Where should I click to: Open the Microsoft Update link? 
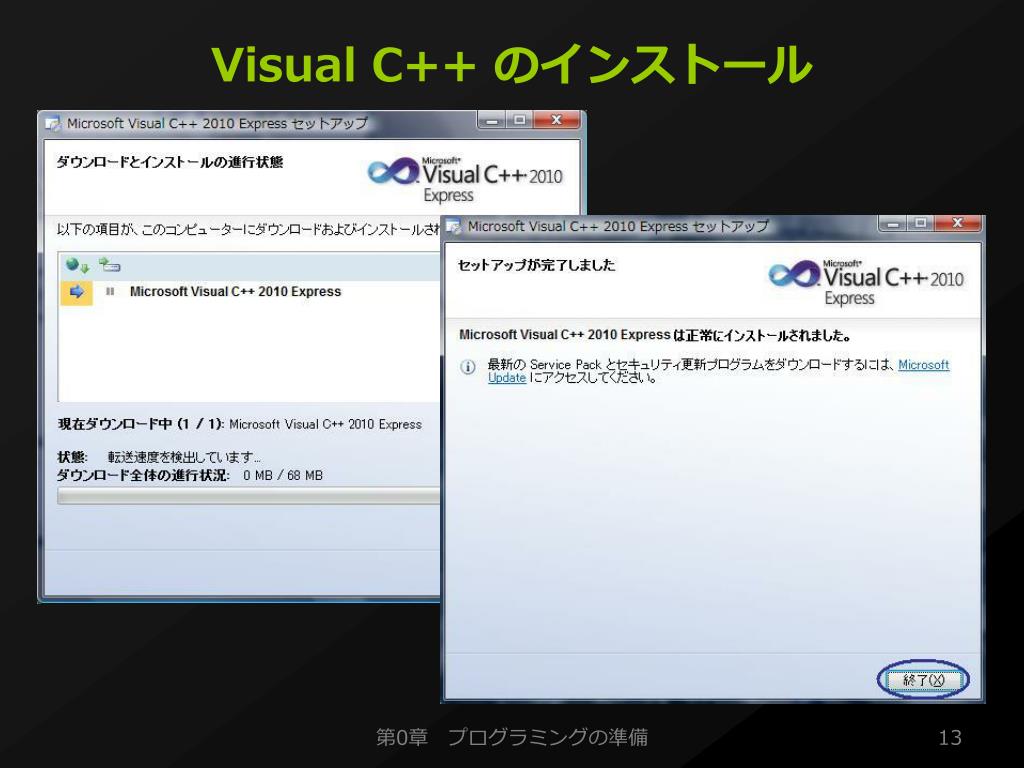pyautogui.click(x=923, y=365)
